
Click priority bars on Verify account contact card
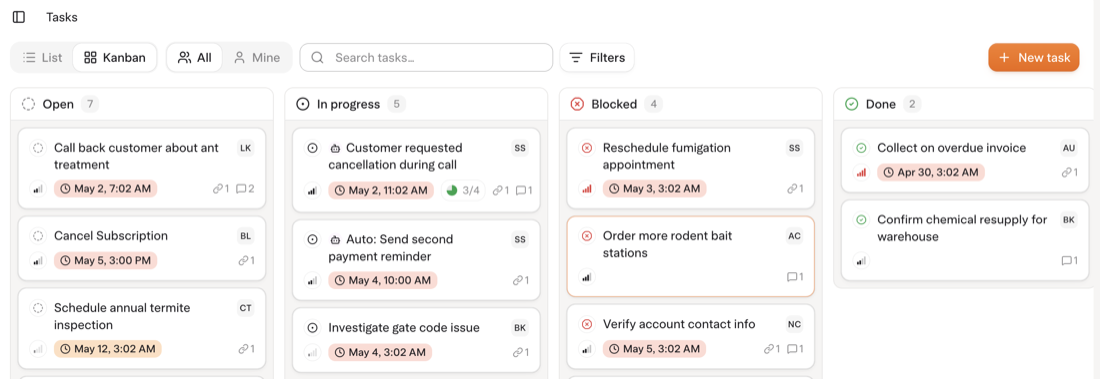[x=586, y=348]
